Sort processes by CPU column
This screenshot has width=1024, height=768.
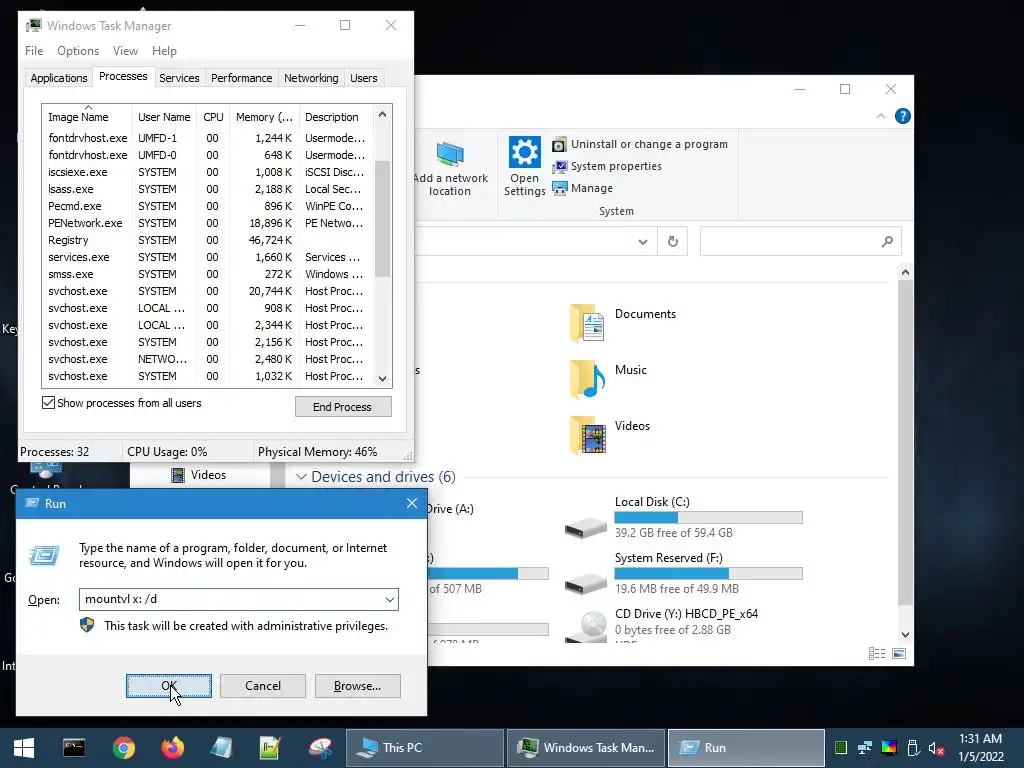click(x=214, y=117)
